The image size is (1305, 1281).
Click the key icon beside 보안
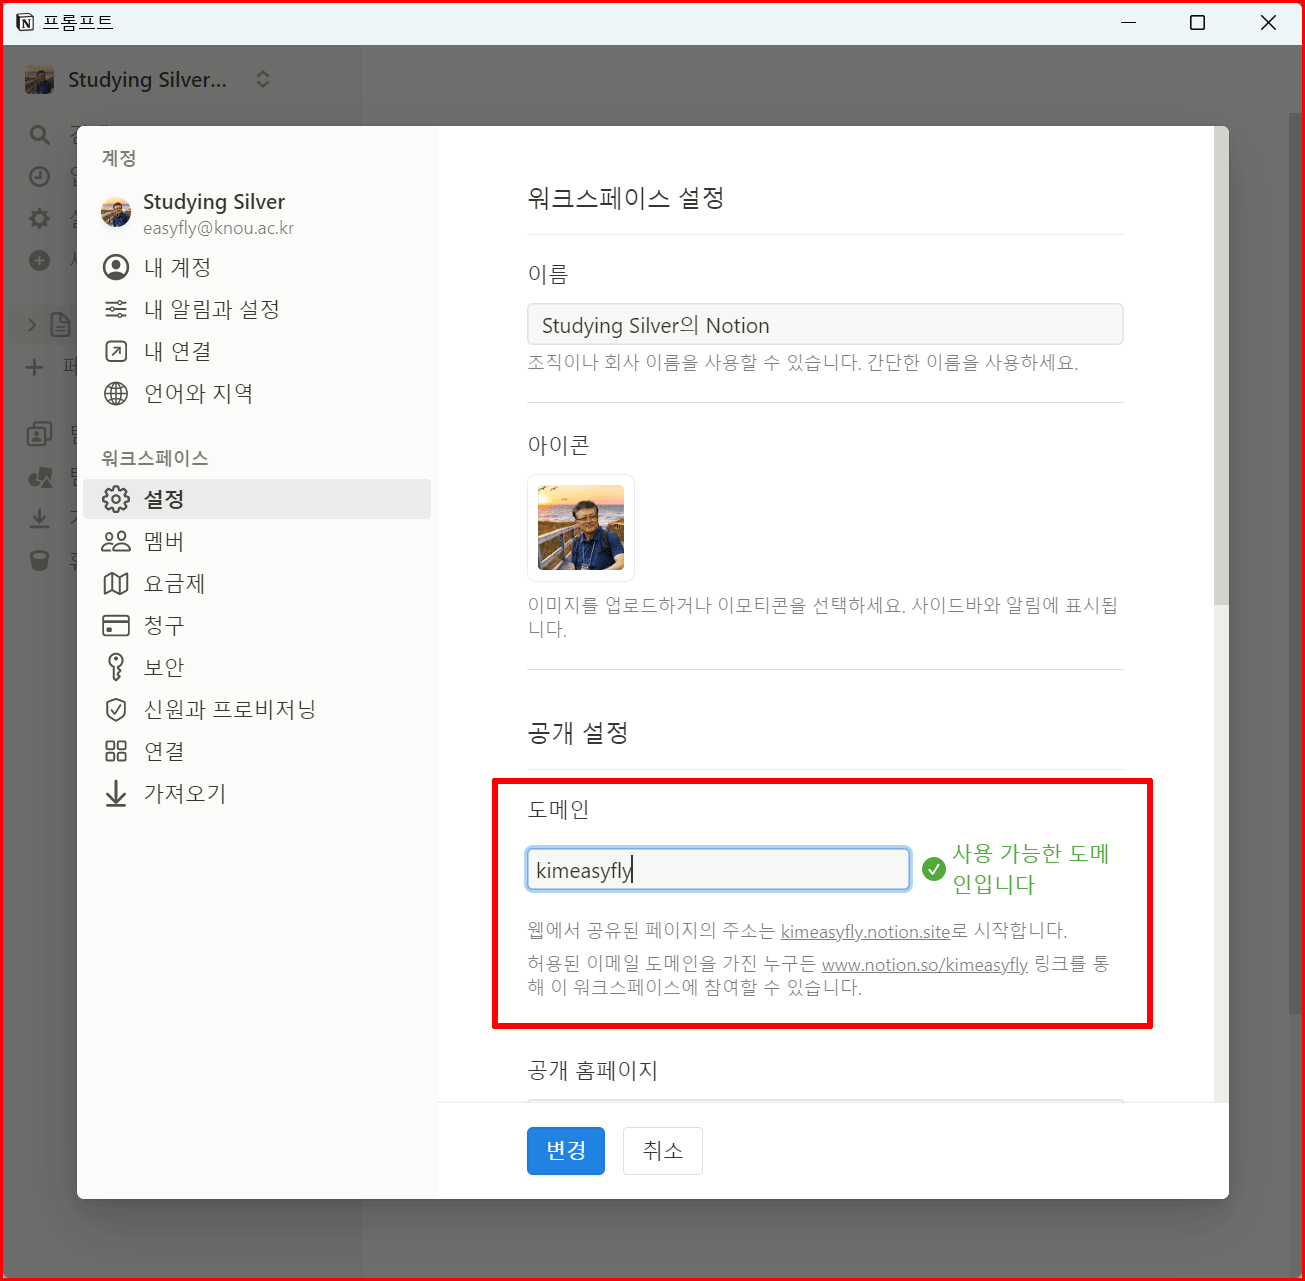tap(116, 666)
